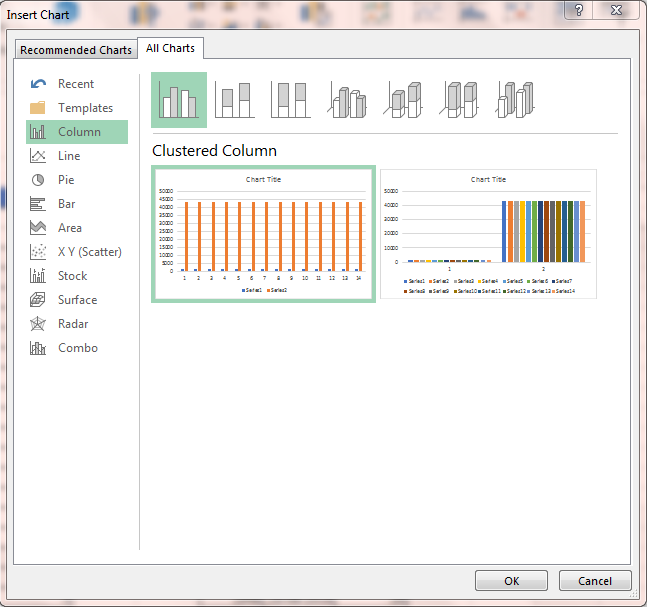Pick the fourteen-series clustered column preview
Screen dimensions: 647x607
point(488,234)
